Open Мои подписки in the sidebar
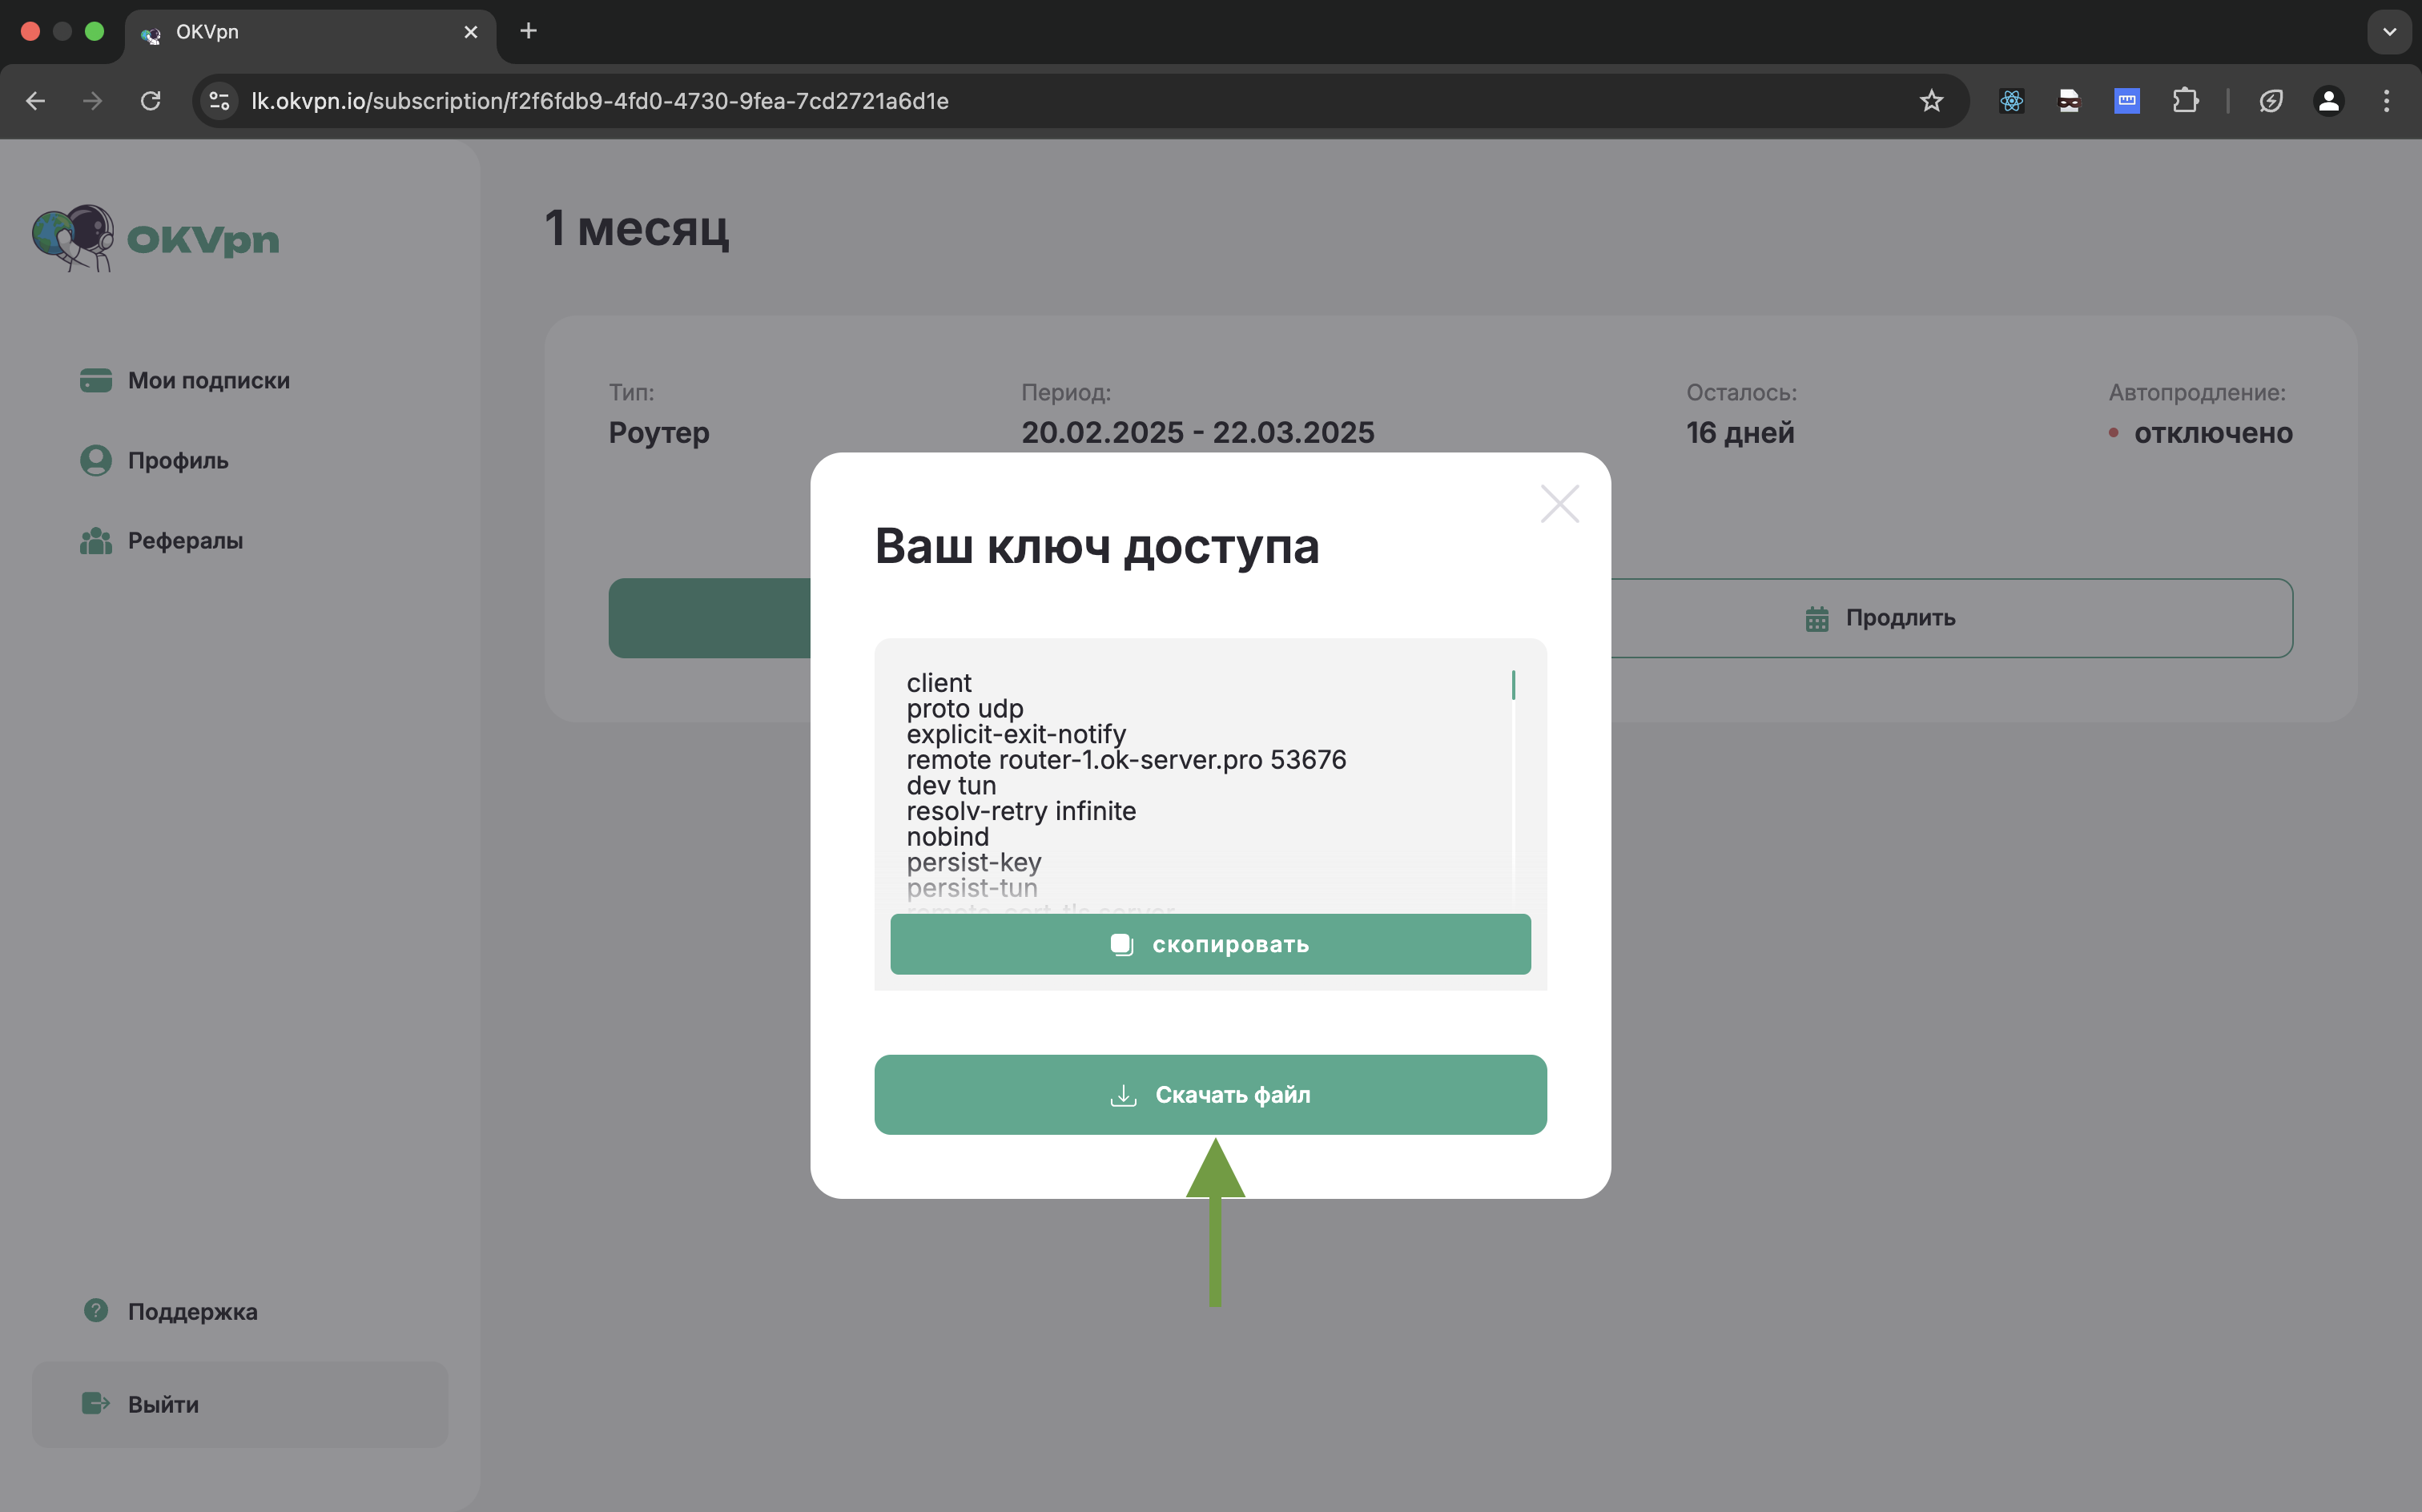Screen dimensions: 2422x1512 208,381
